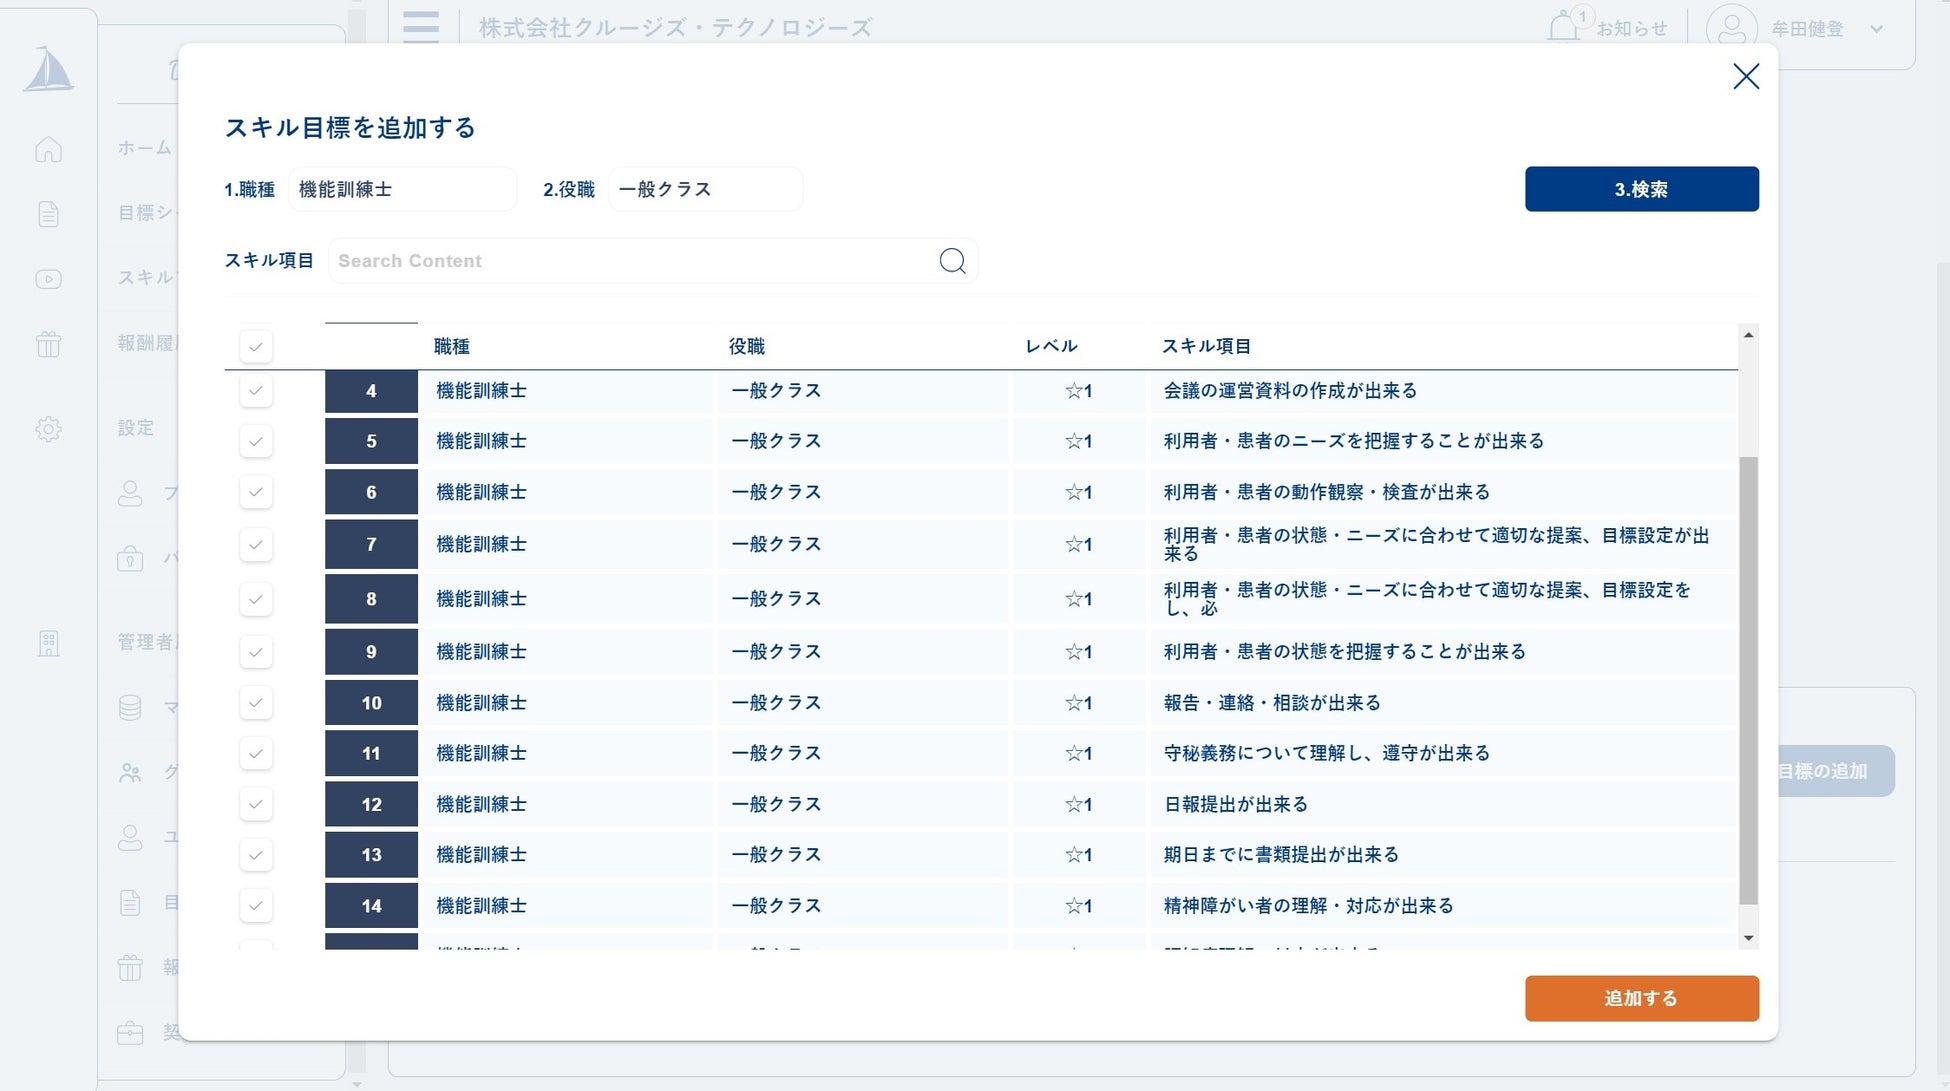1950x1091 pixels.
Task: Open the 役職 dropdown showing 一般クラス
Action: 705,189
